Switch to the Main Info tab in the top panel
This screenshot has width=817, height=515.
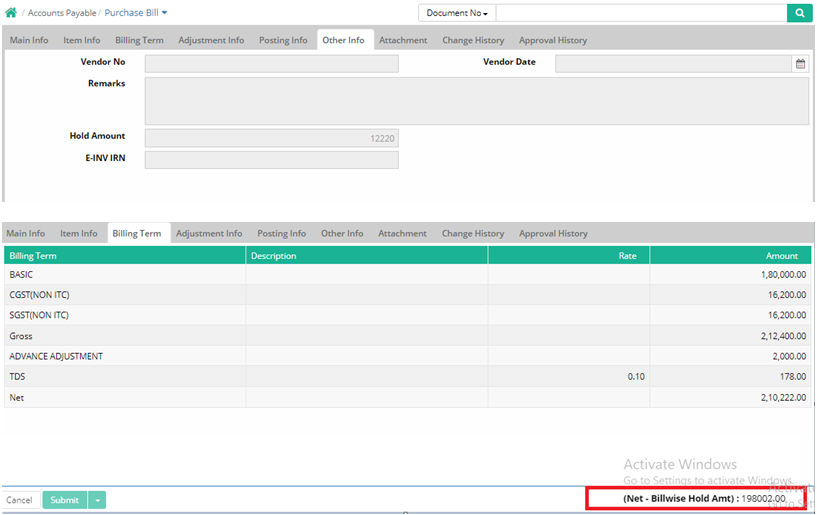pyautogui.click(x=29, y=40)
